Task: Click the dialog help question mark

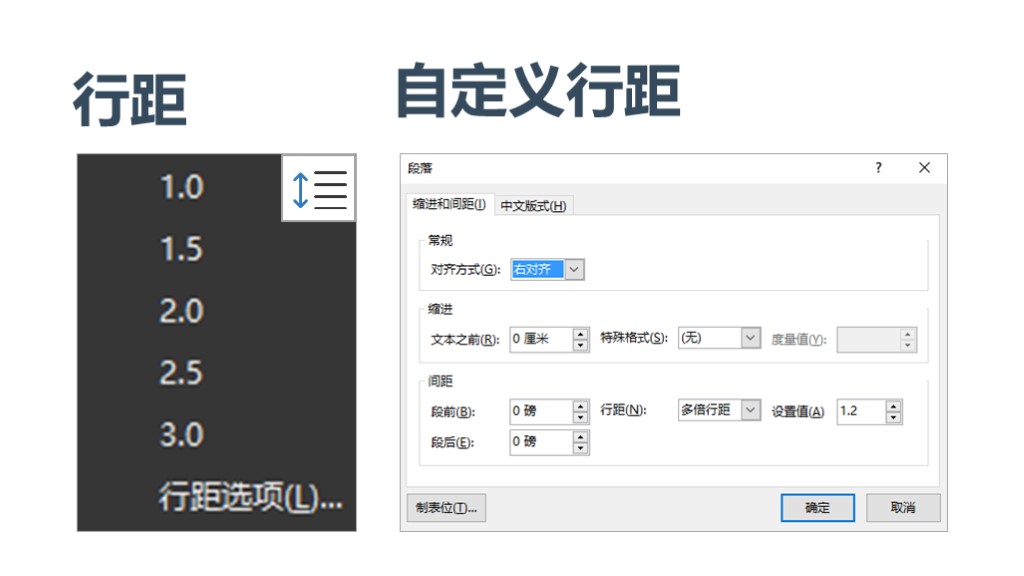Action: click(879, 168)
